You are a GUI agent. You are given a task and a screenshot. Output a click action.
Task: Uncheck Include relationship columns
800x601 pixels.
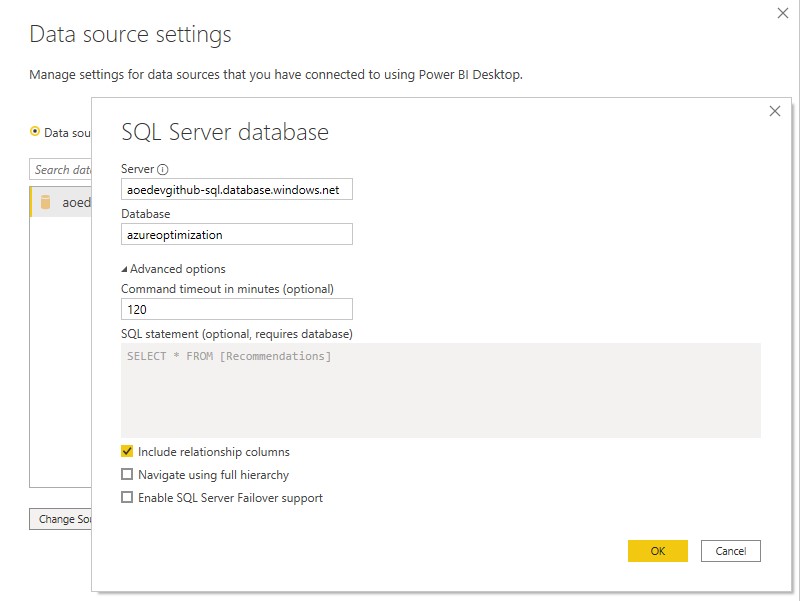click(127, 452)
